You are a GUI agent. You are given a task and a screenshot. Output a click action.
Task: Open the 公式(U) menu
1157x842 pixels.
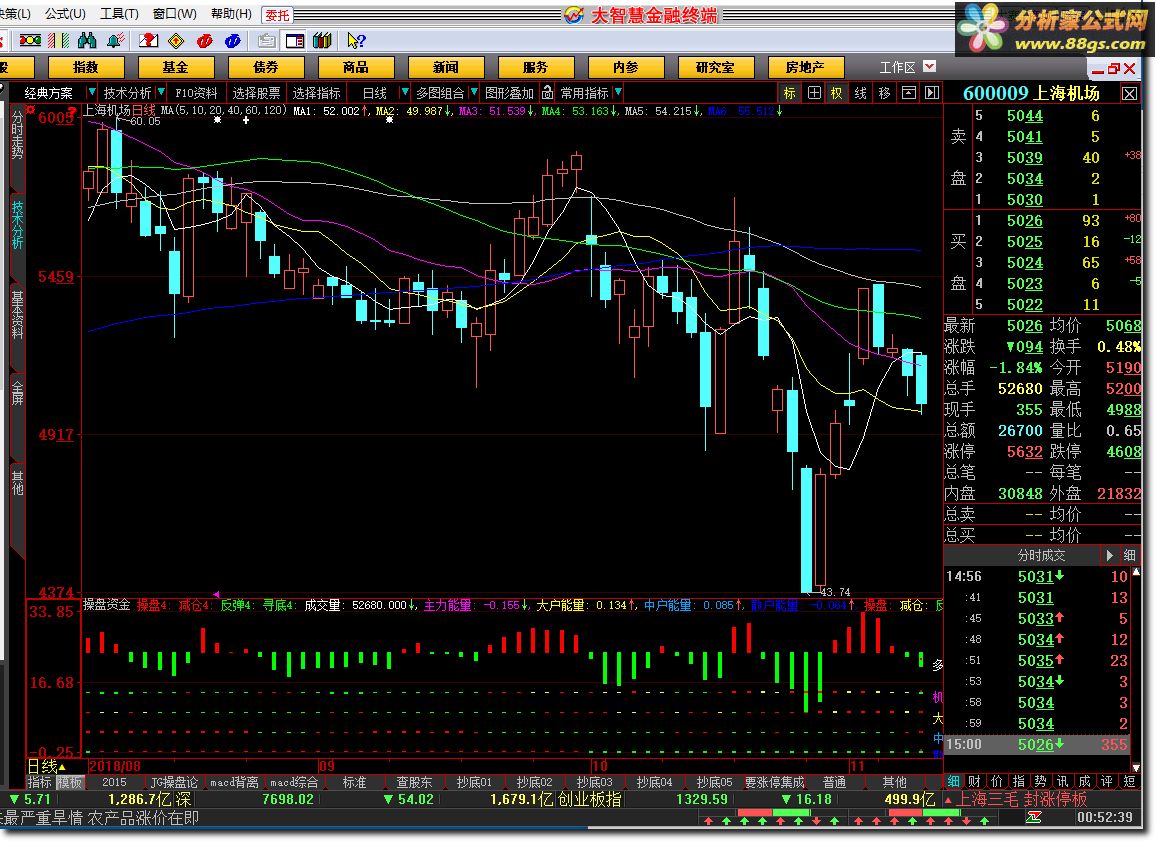[65, 13]
